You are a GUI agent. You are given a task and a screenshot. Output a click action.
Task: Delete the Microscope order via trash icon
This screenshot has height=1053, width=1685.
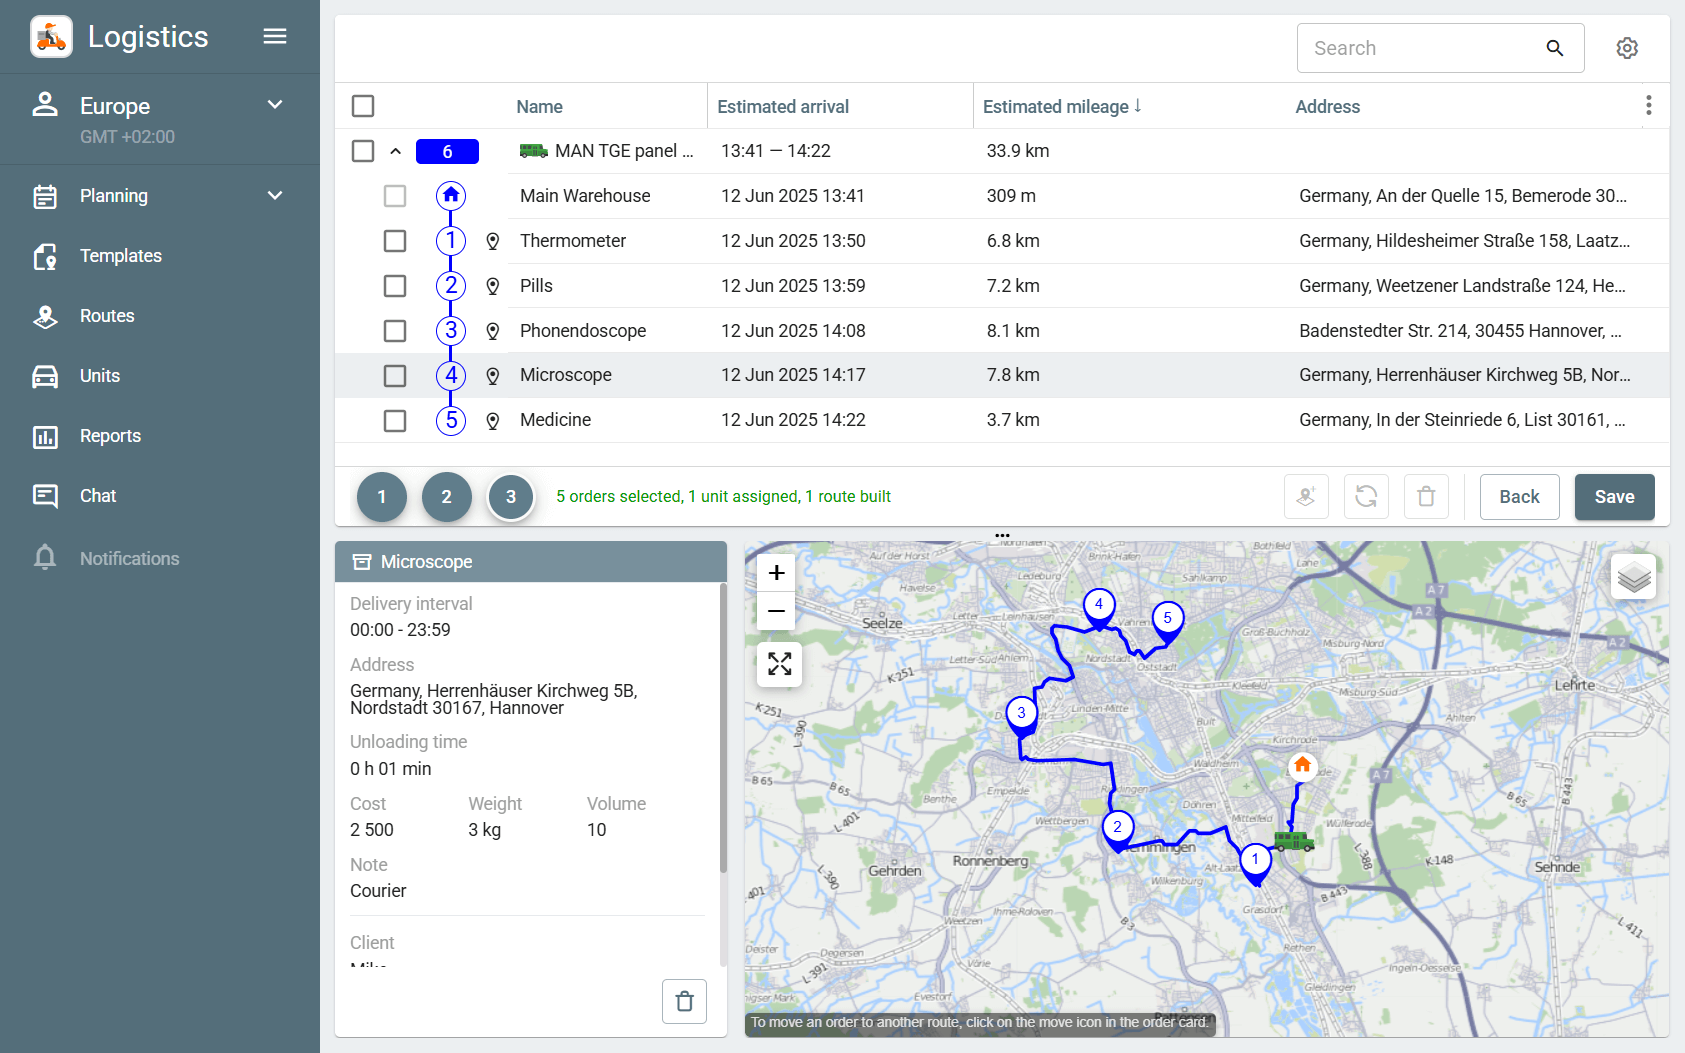click(684, 1001)
